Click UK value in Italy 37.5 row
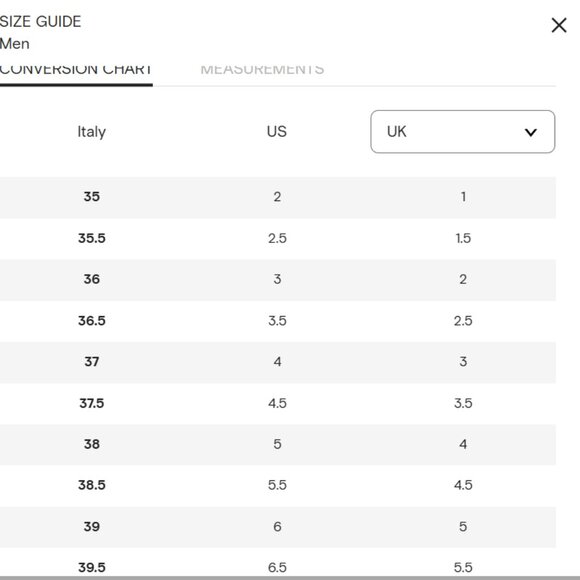The height and width of the screenshot is (580, 580). pos(463,403)
